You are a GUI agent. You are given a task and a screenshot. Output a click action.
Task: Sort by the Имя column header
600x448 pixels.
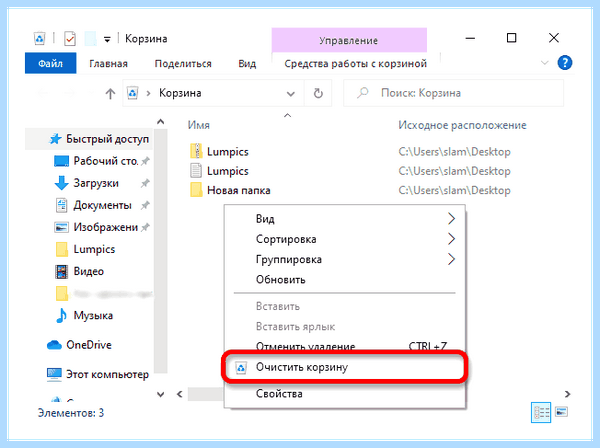199,125
